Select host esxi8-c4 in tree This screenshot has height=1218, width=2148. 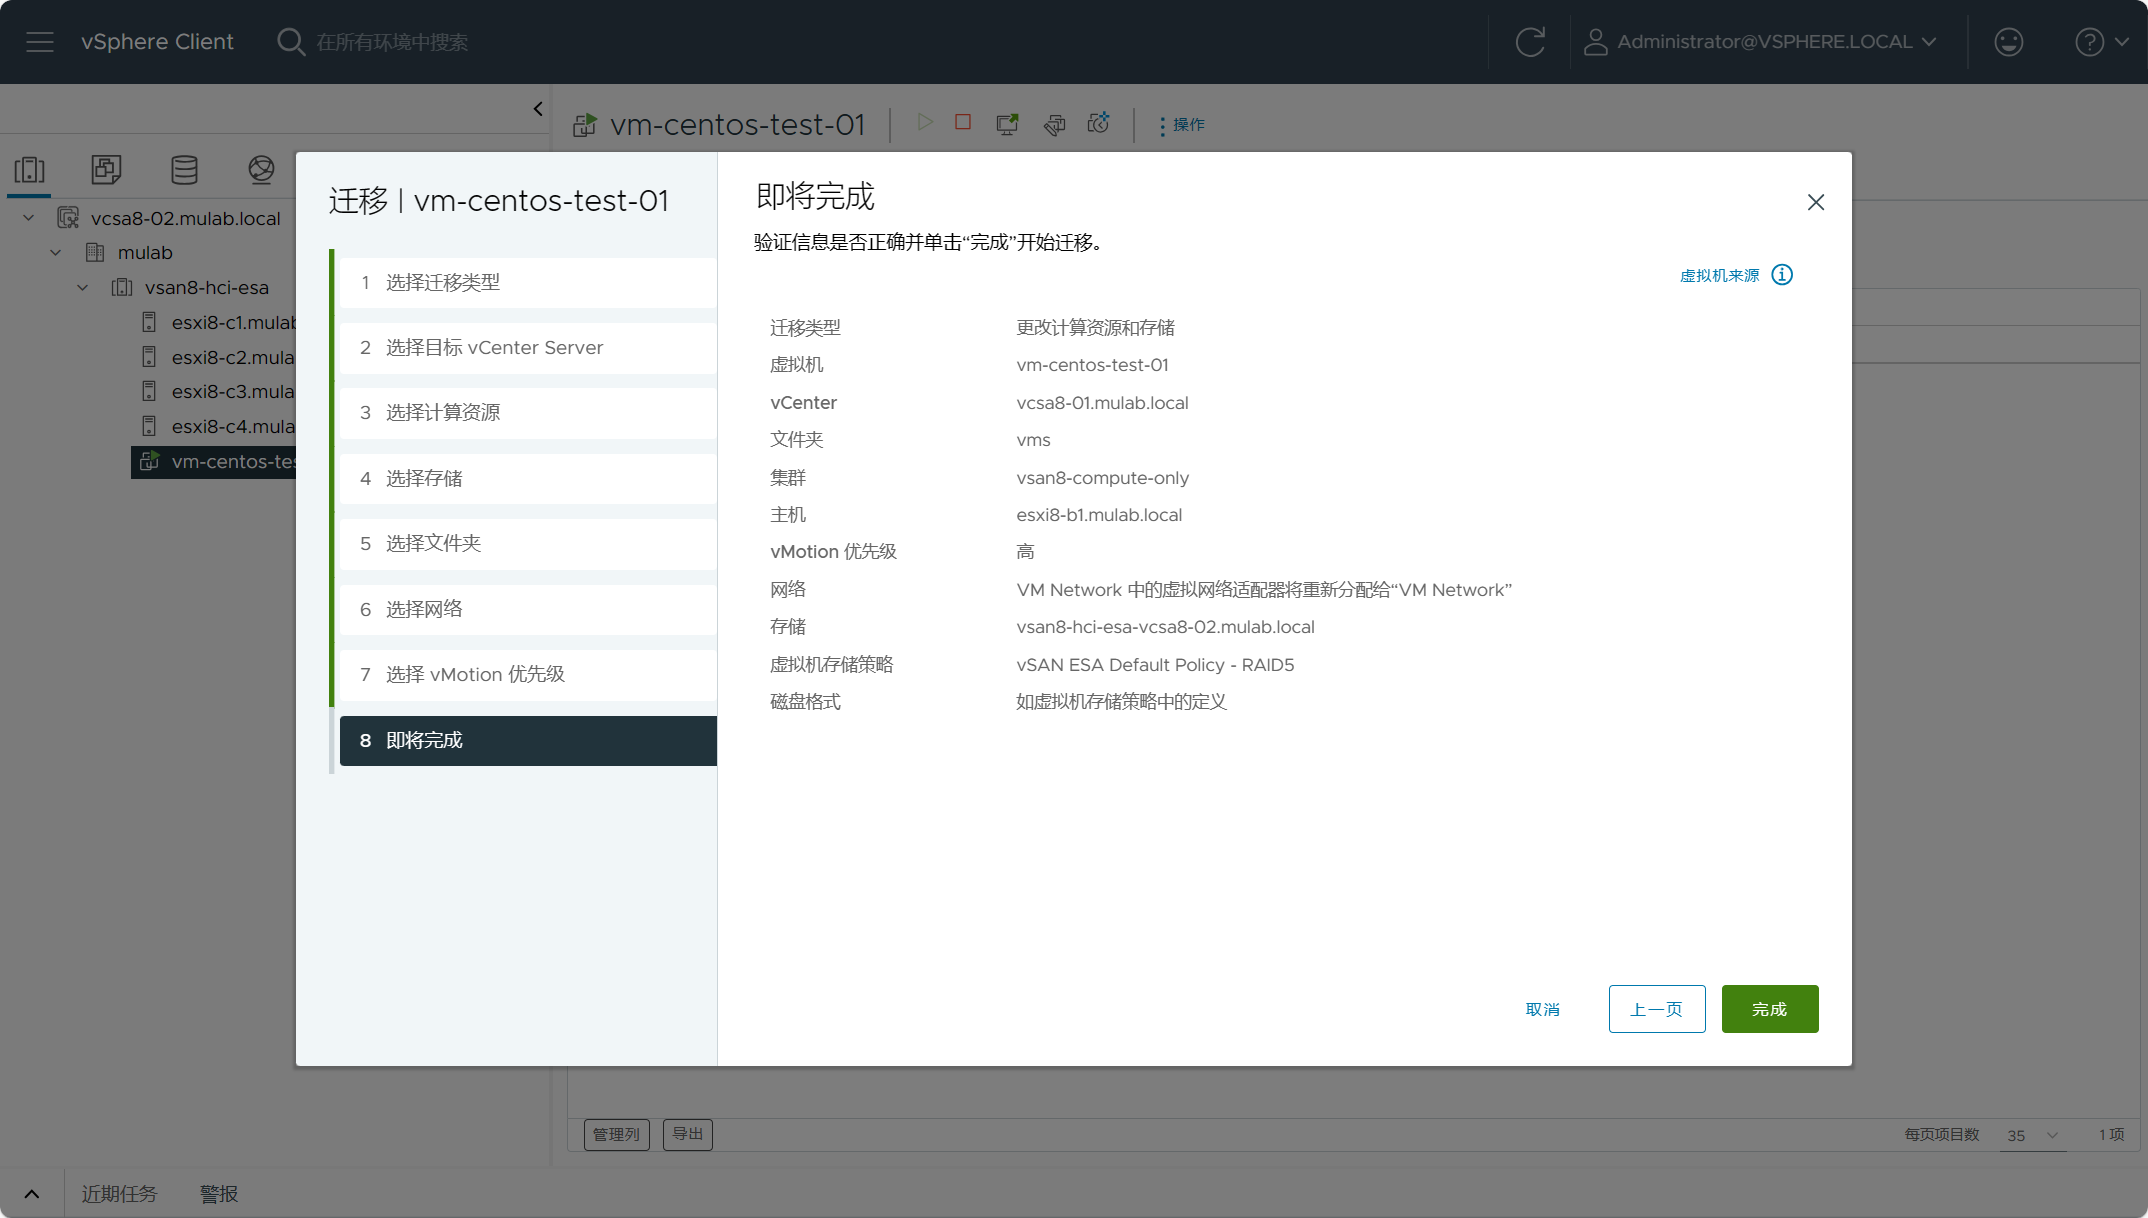click(233, 426)
